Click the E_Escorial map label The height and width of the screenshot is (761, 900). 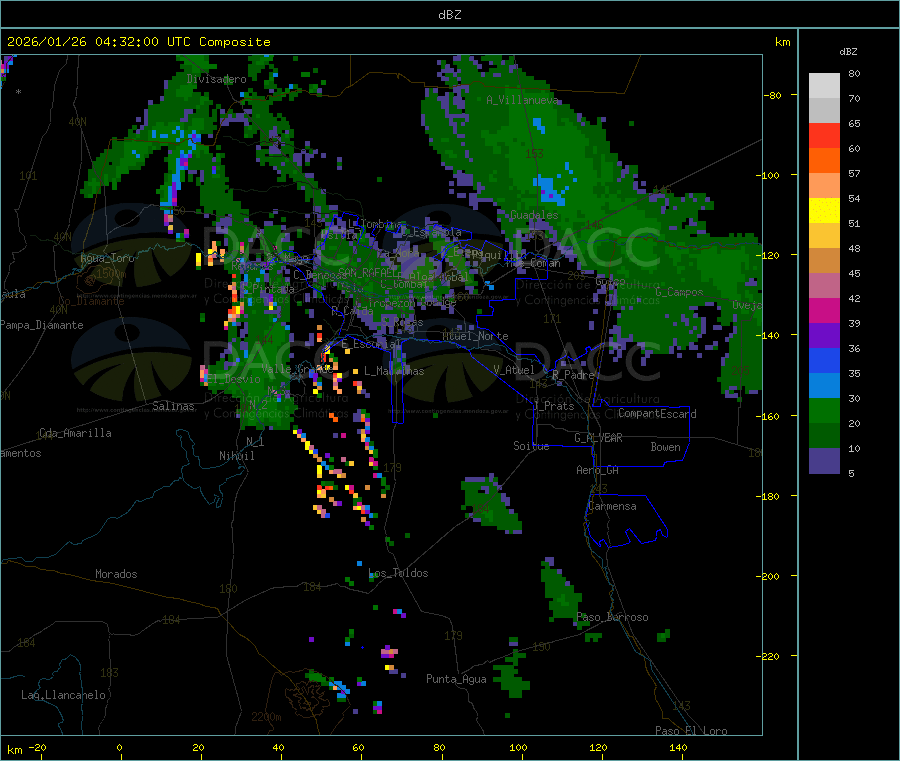click(x=370, y=344)
